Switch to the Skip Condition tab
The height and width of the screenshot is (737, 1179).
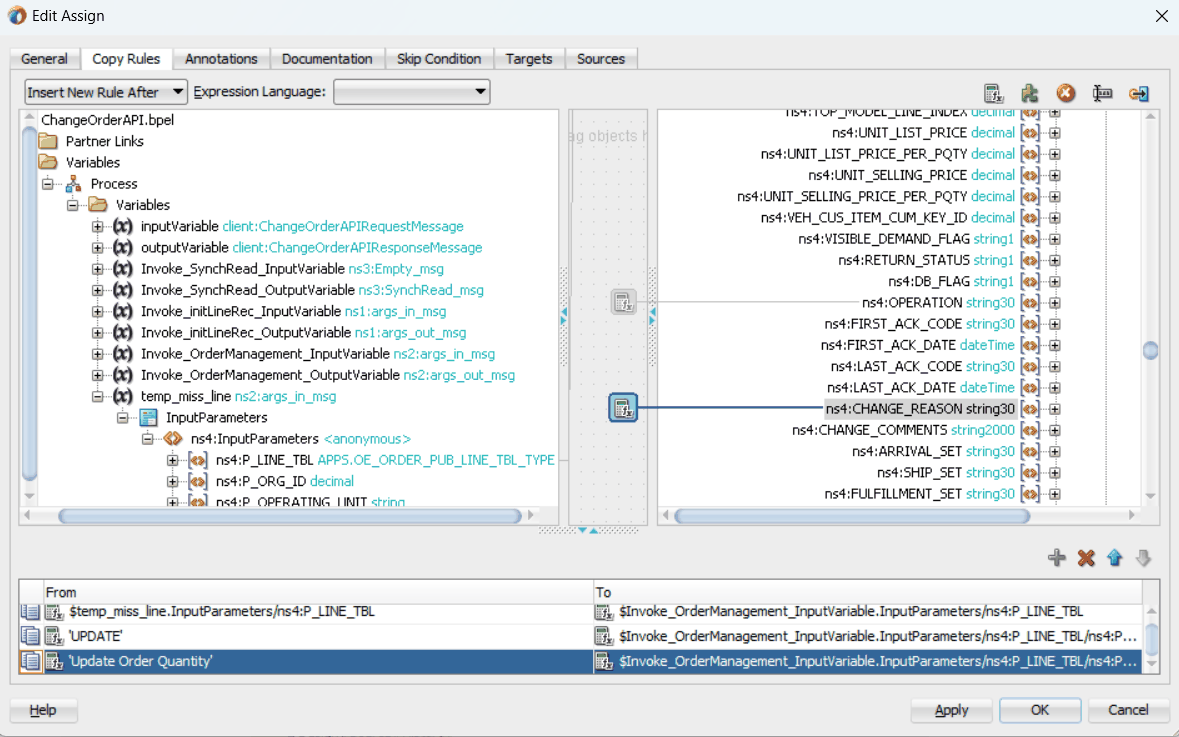click(438, 59)
